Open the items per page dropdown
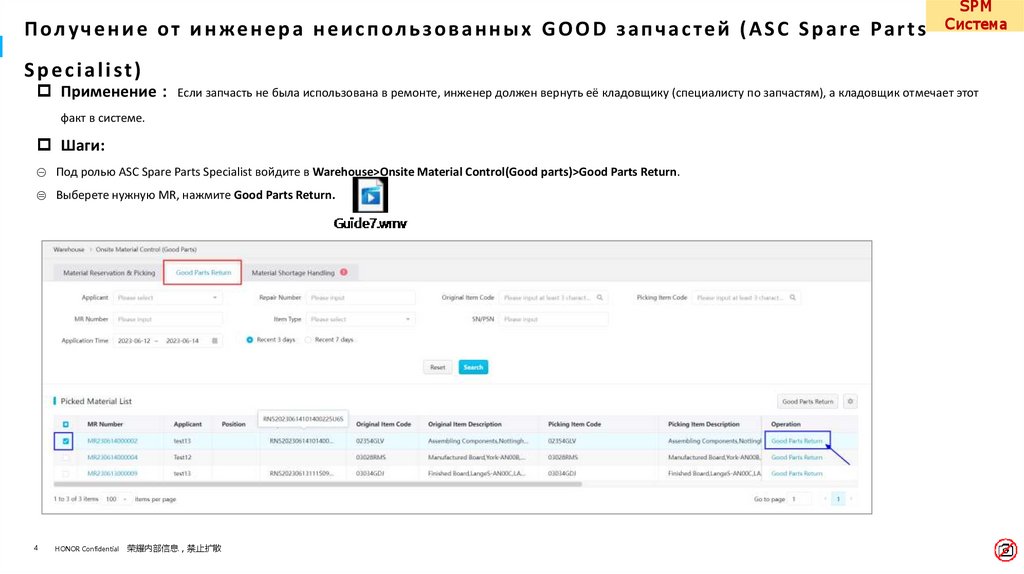 (x=116, y=499)
